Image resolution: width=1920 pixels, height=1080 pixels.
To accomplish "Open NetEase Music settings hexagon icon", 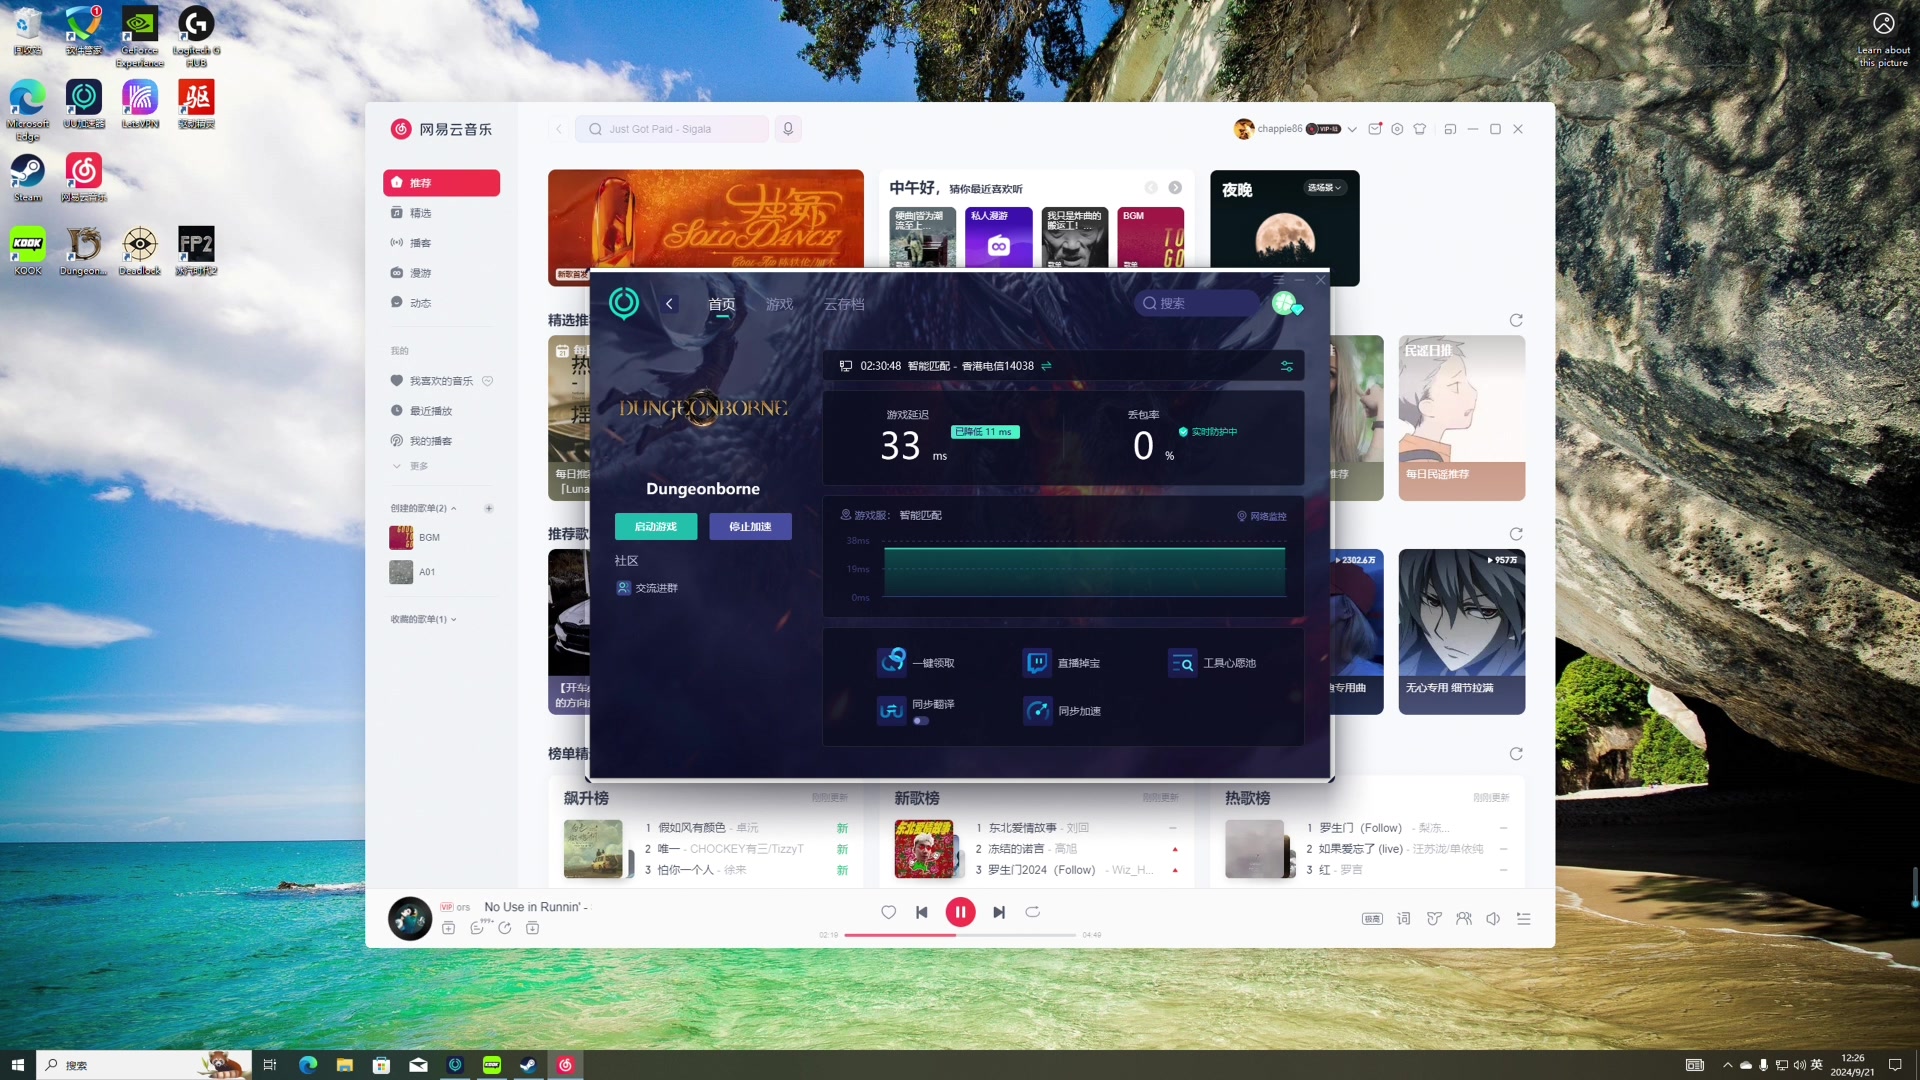I will pos(1397,129).
